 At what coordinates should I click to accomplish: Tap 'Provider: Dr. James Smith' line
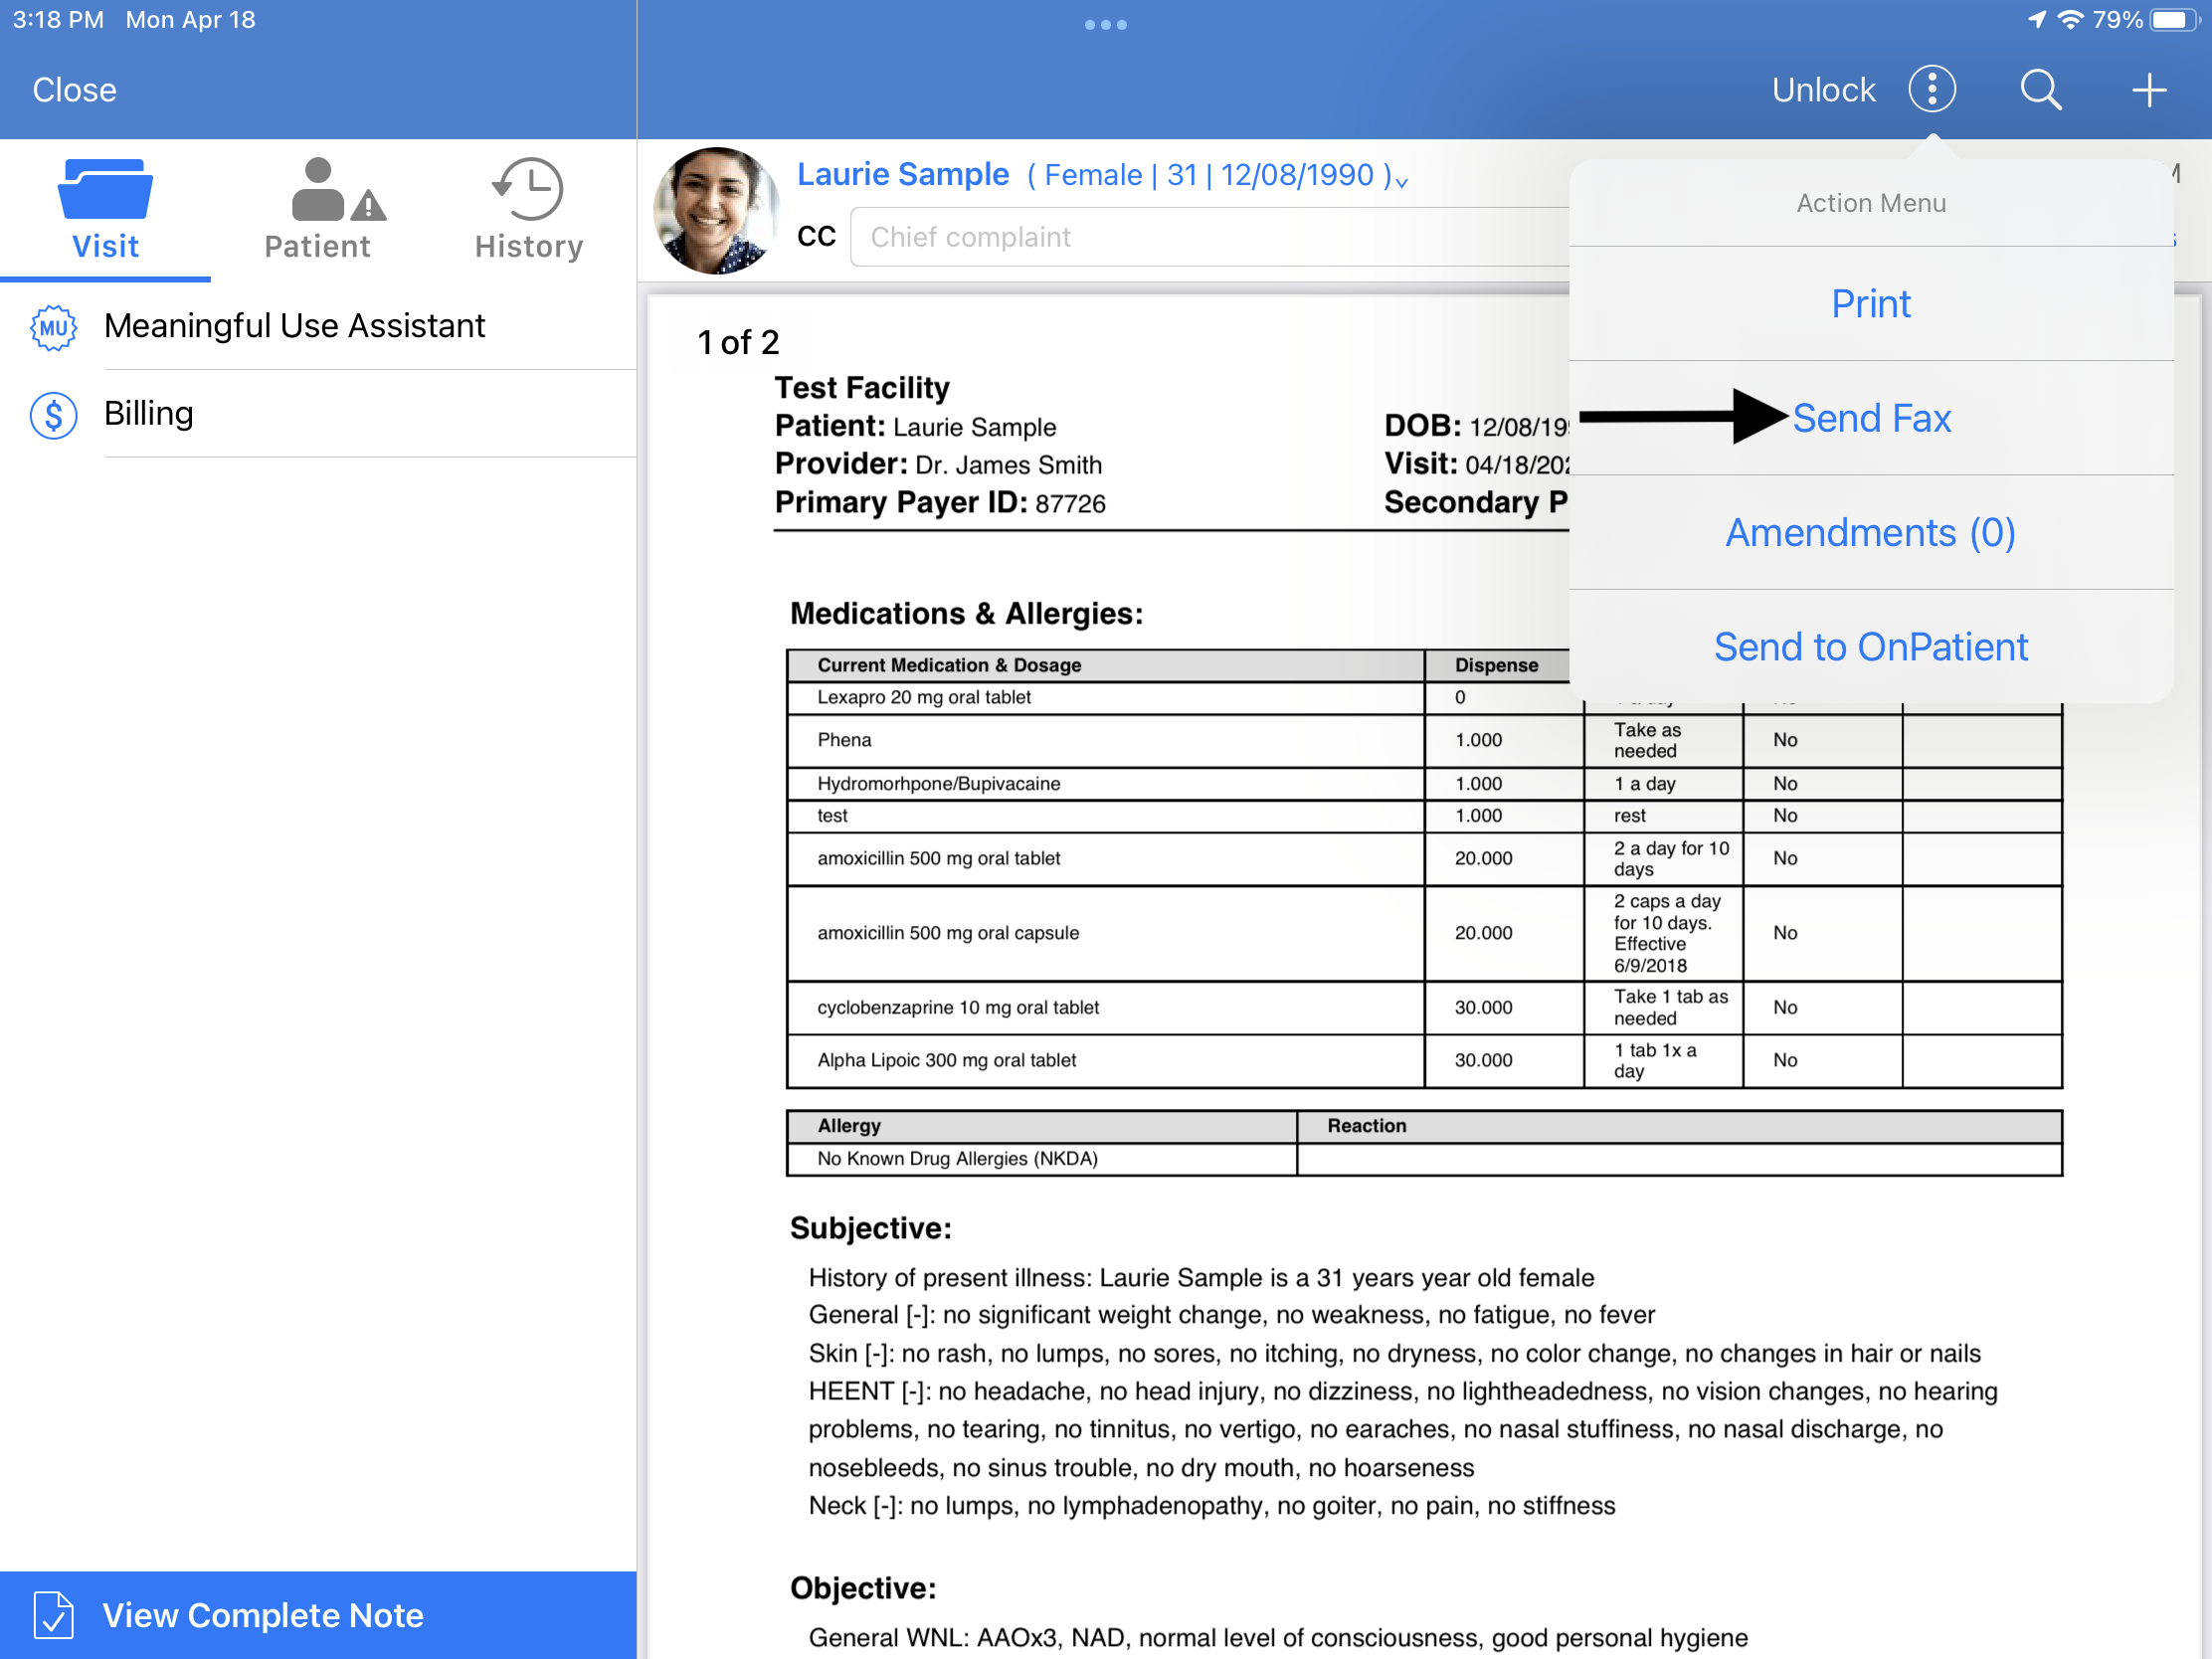(938, 464)
